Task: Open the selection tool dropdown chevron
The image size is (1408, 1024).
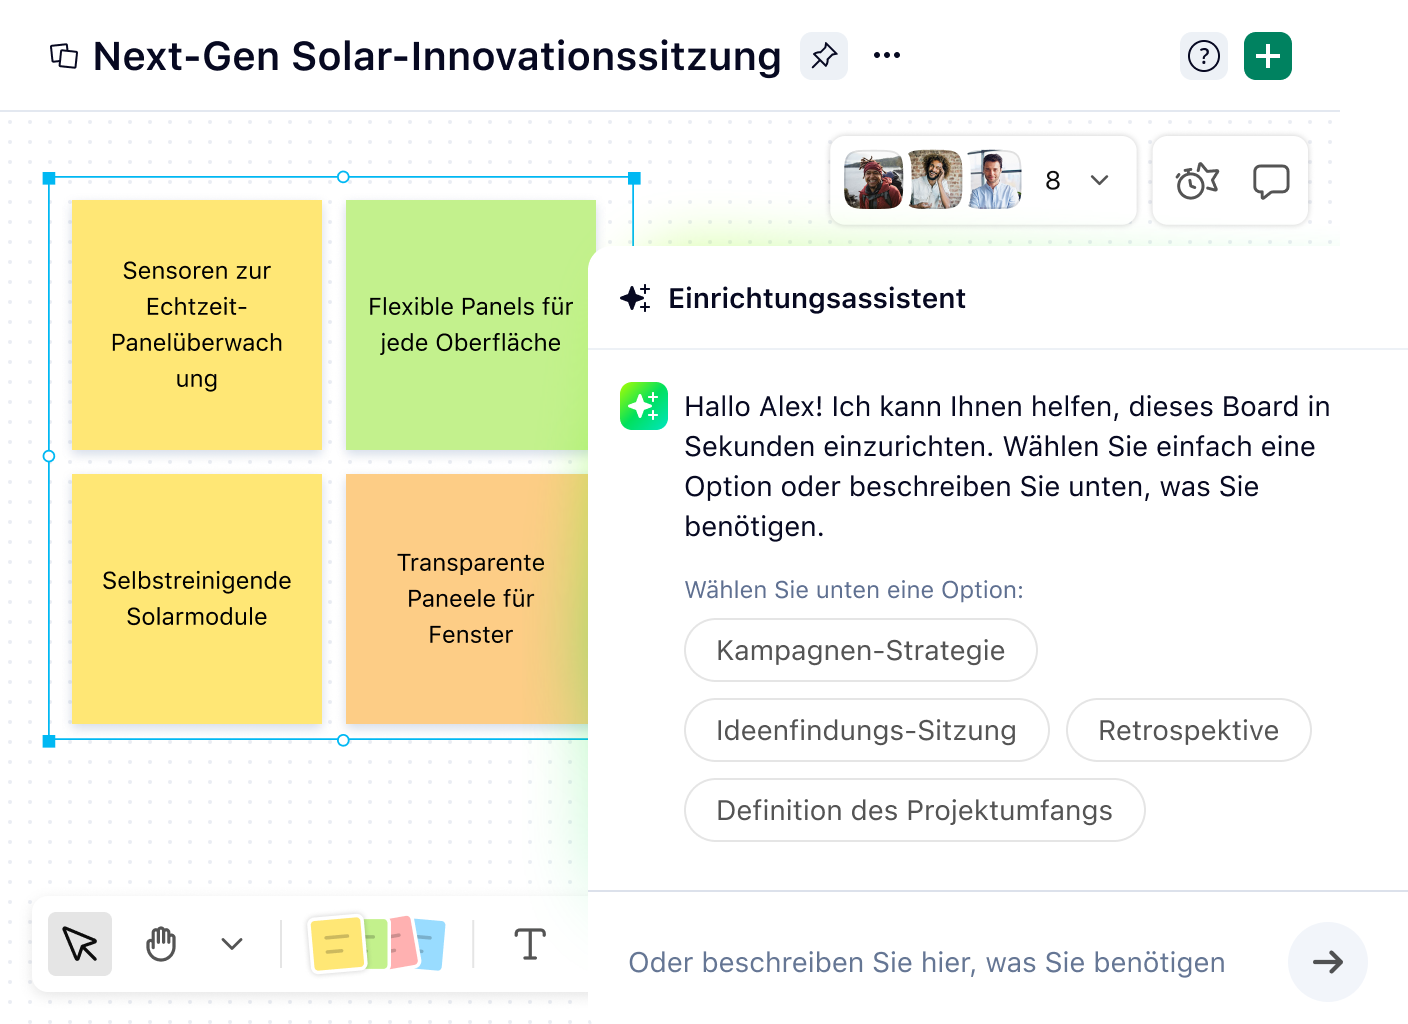Action: point(231,943)
